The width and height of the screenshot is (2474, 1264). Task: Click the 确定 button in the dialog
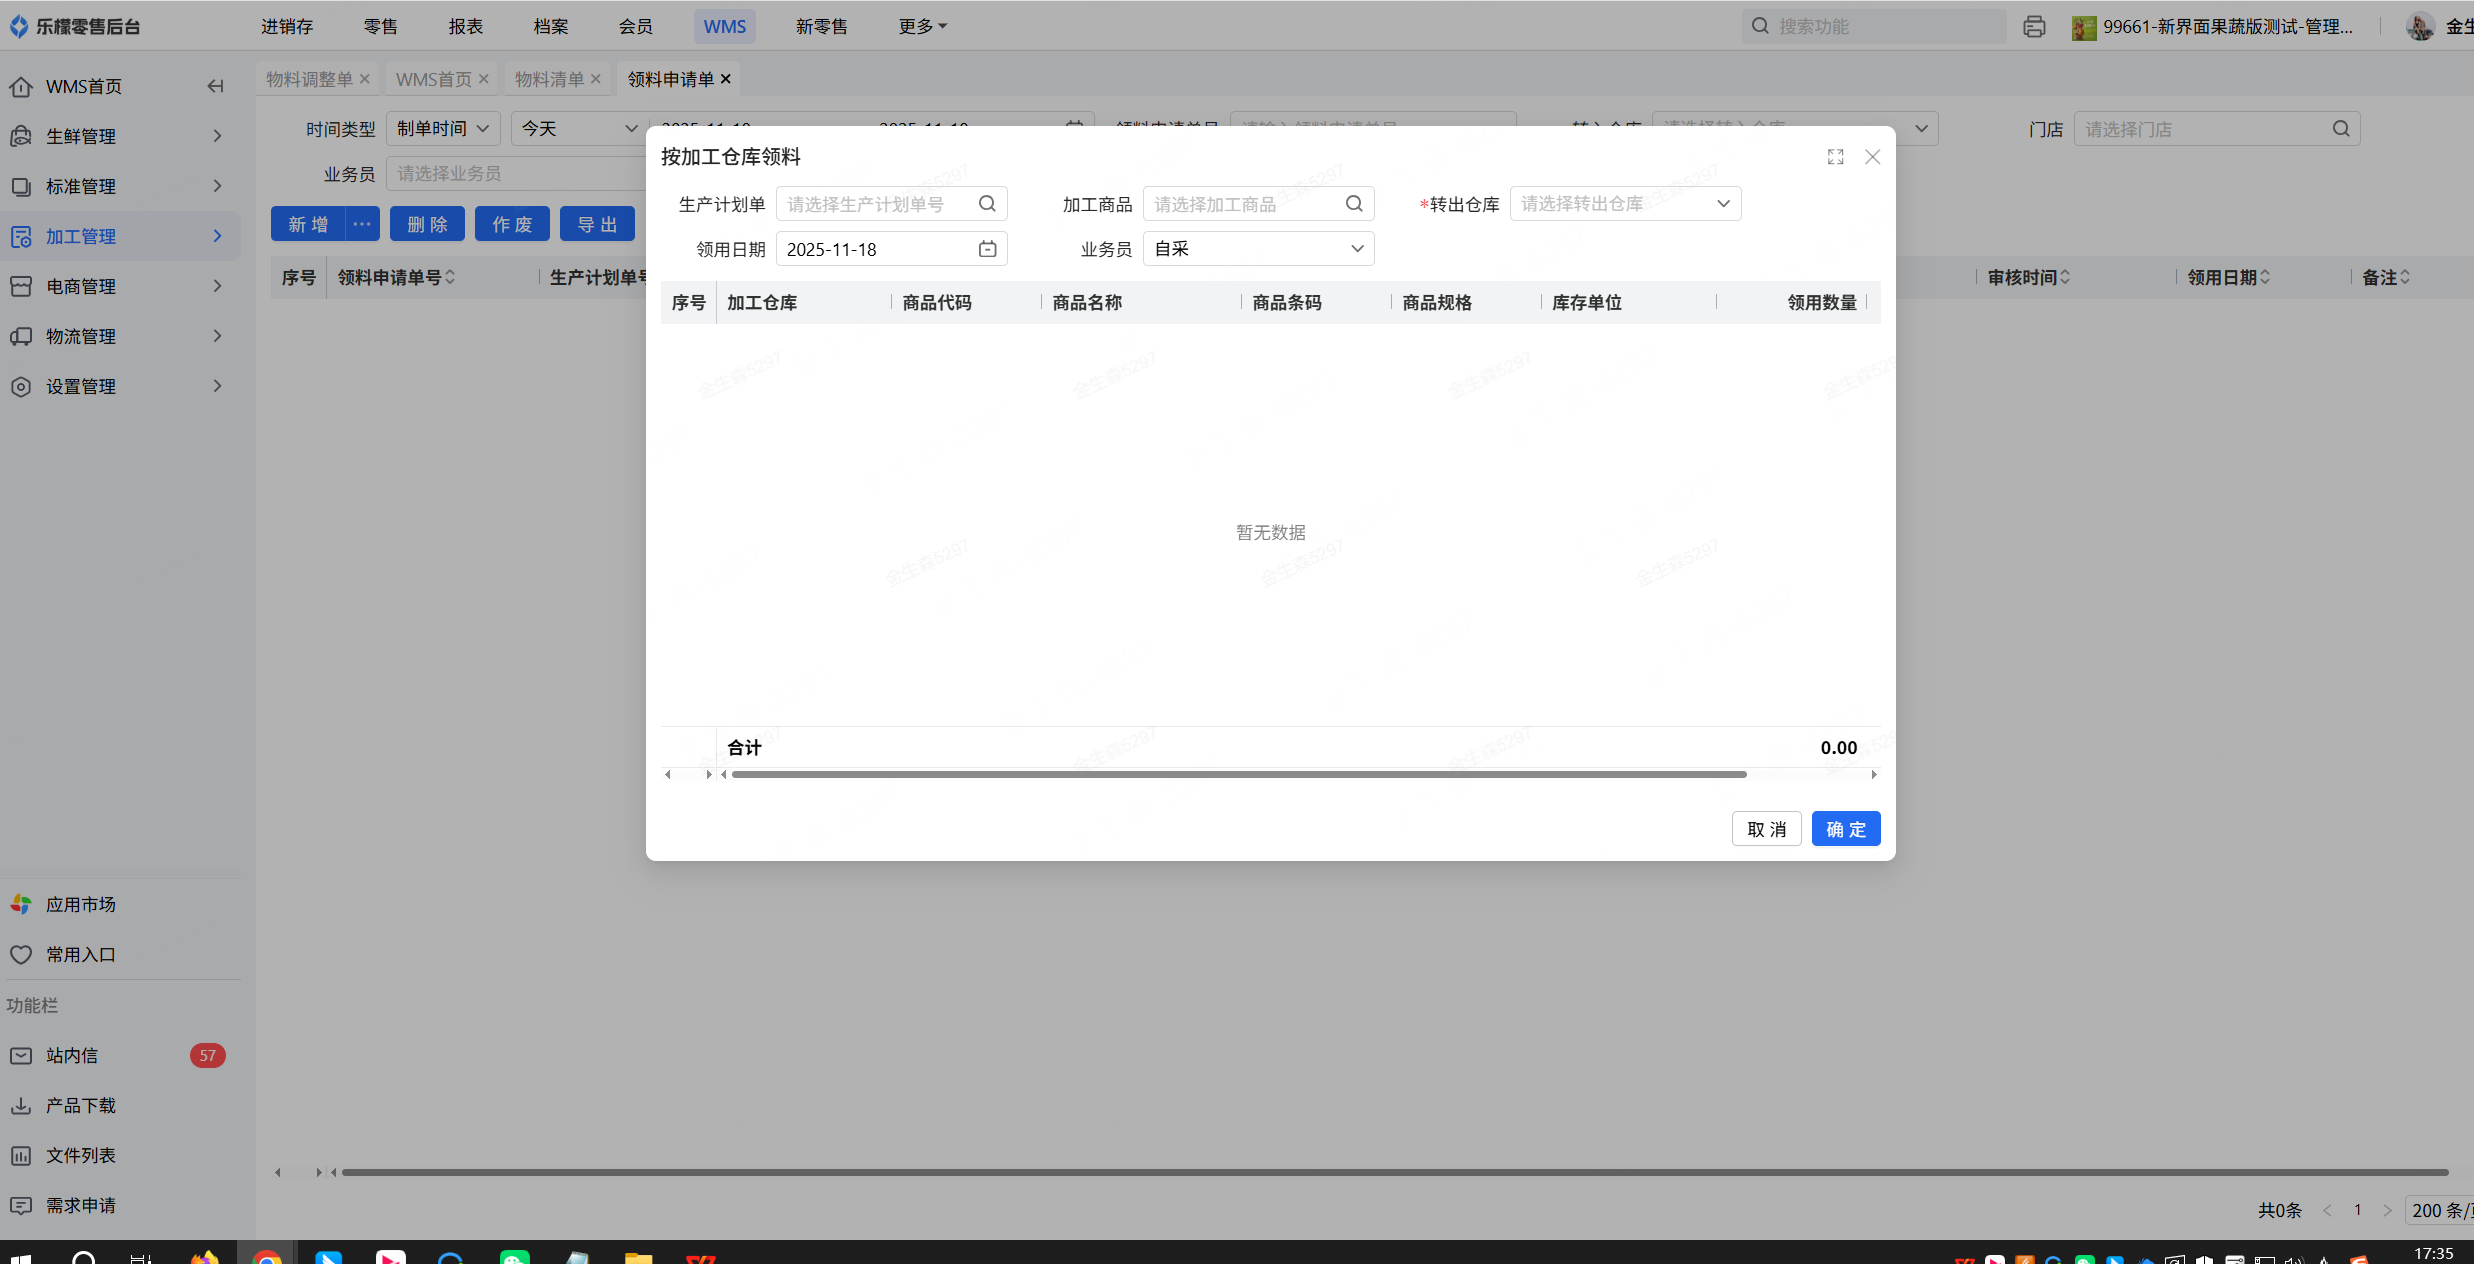tap(1845, 829)
